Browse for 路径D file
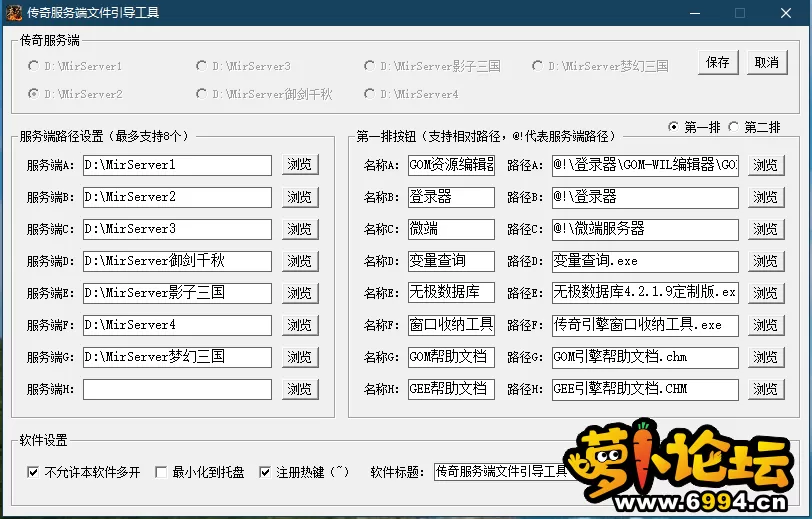 pos(766,262)
